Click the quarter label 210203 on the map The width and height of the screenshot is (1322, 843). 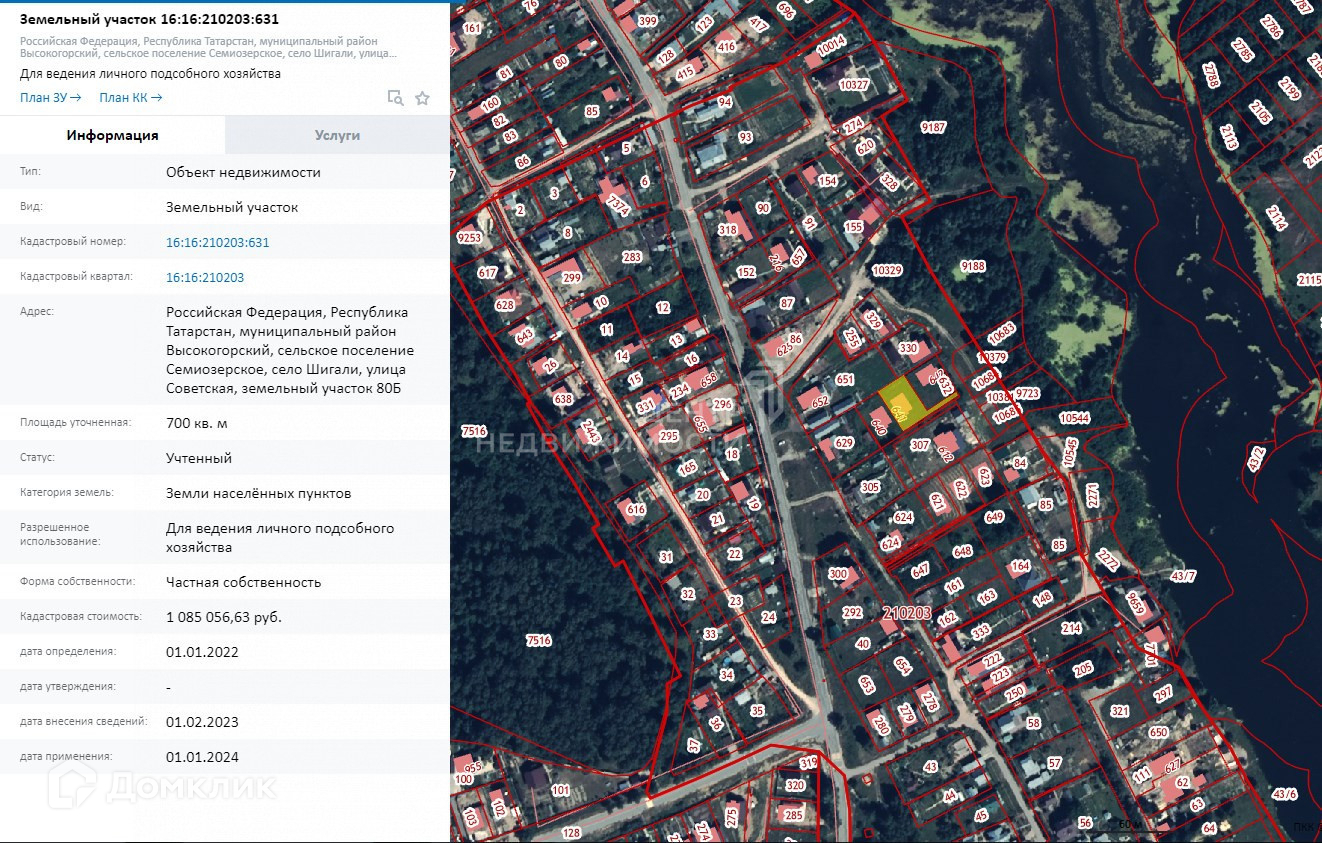coord(906,612)
